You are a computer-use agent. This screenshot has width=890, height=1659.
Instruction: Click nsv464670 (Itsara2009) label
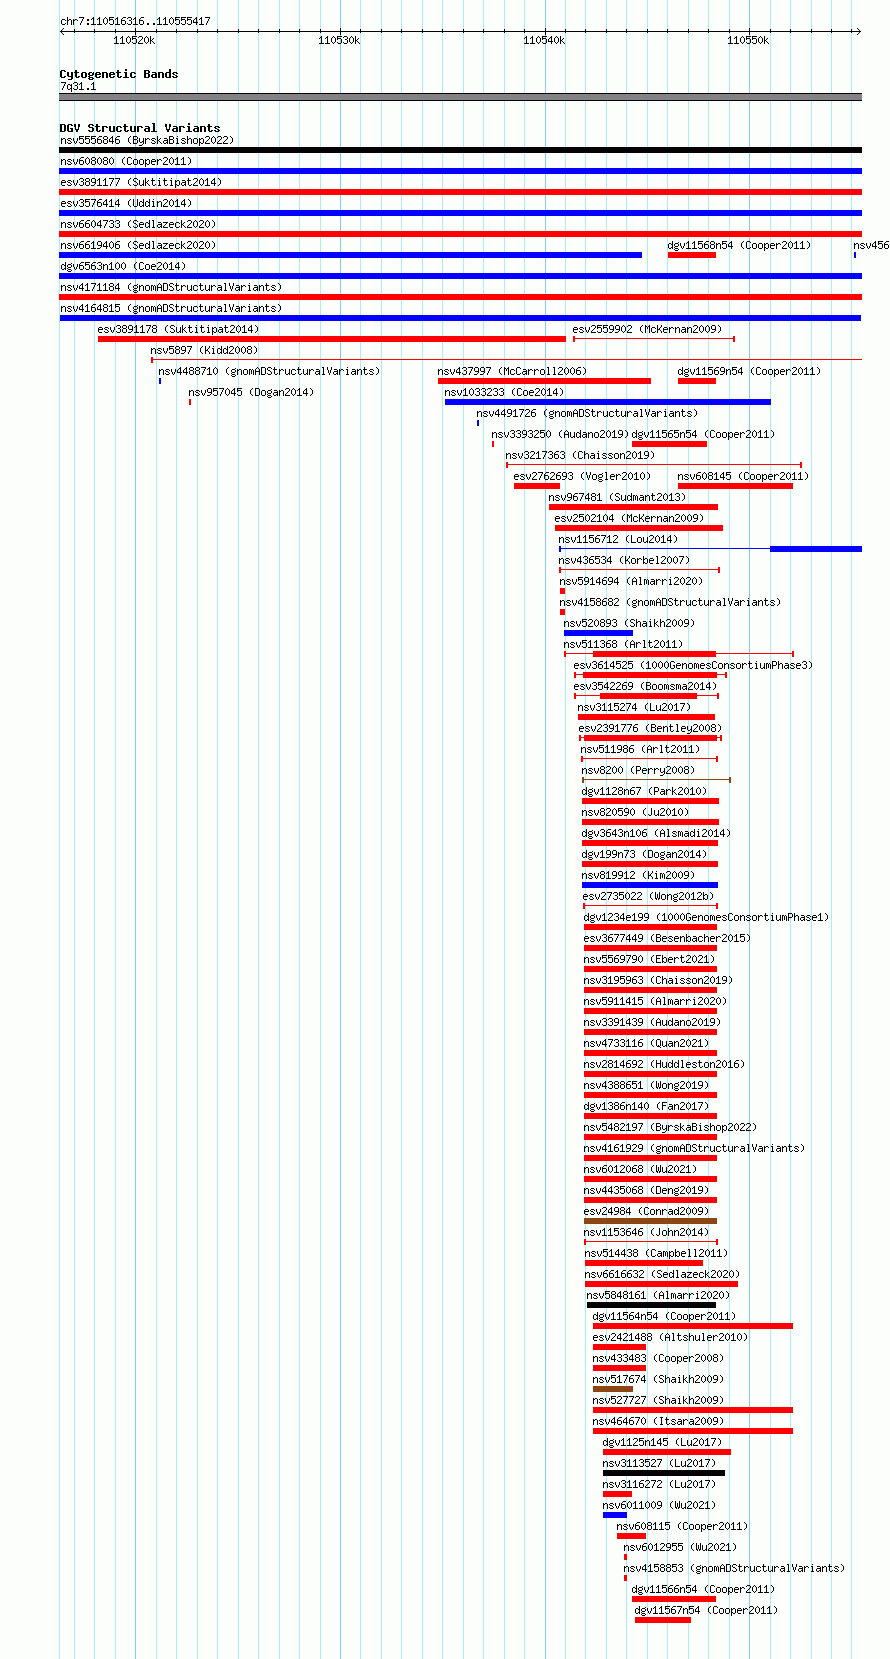(x=658, y=1421)
